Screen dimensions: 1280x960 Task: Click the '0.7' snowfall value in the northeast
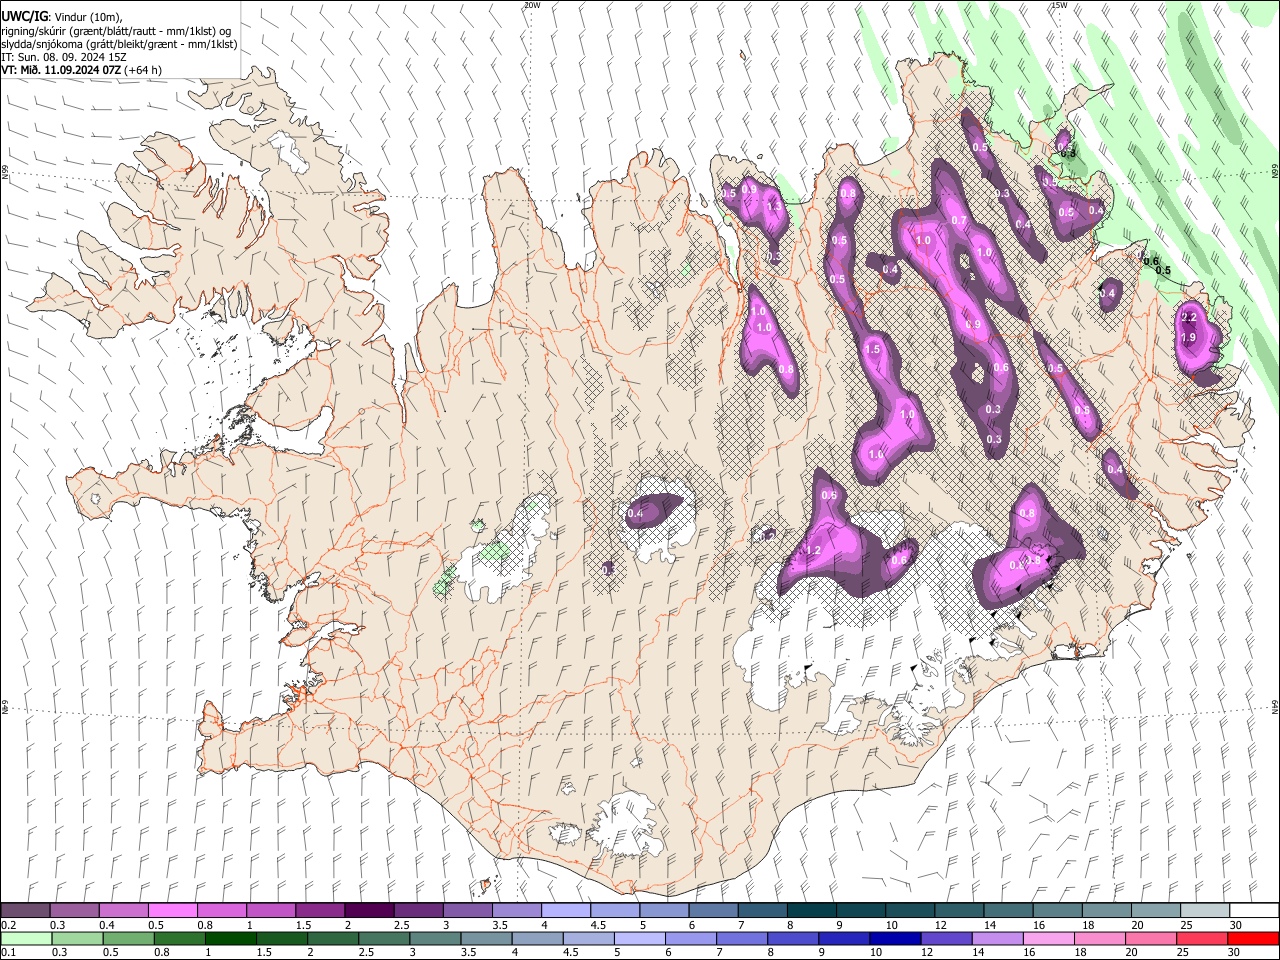[x=958, y=220]
